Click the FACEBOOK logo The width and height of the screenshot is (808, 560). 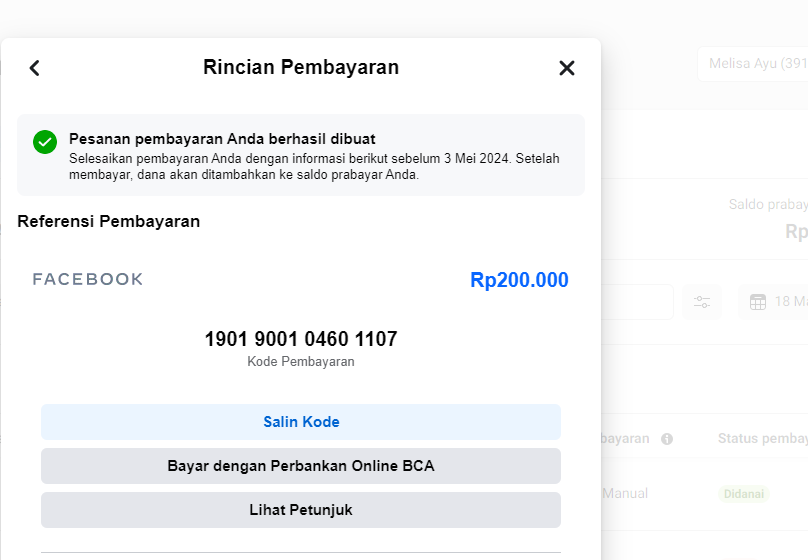point(88,279)
